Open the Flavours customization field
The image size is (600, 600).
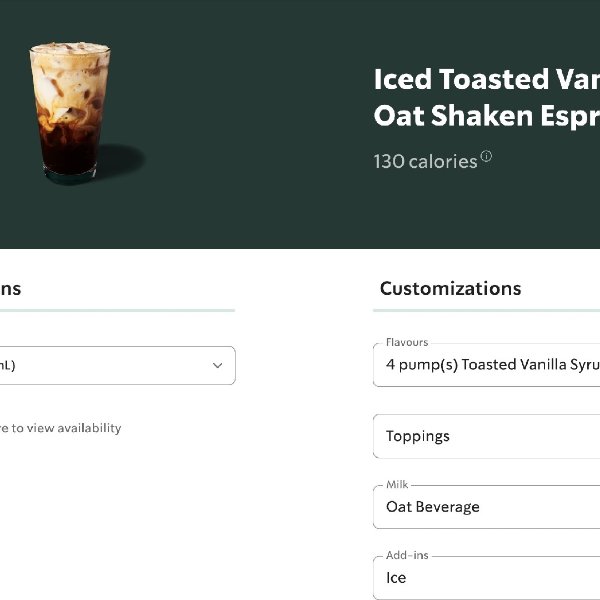point(492,365)
